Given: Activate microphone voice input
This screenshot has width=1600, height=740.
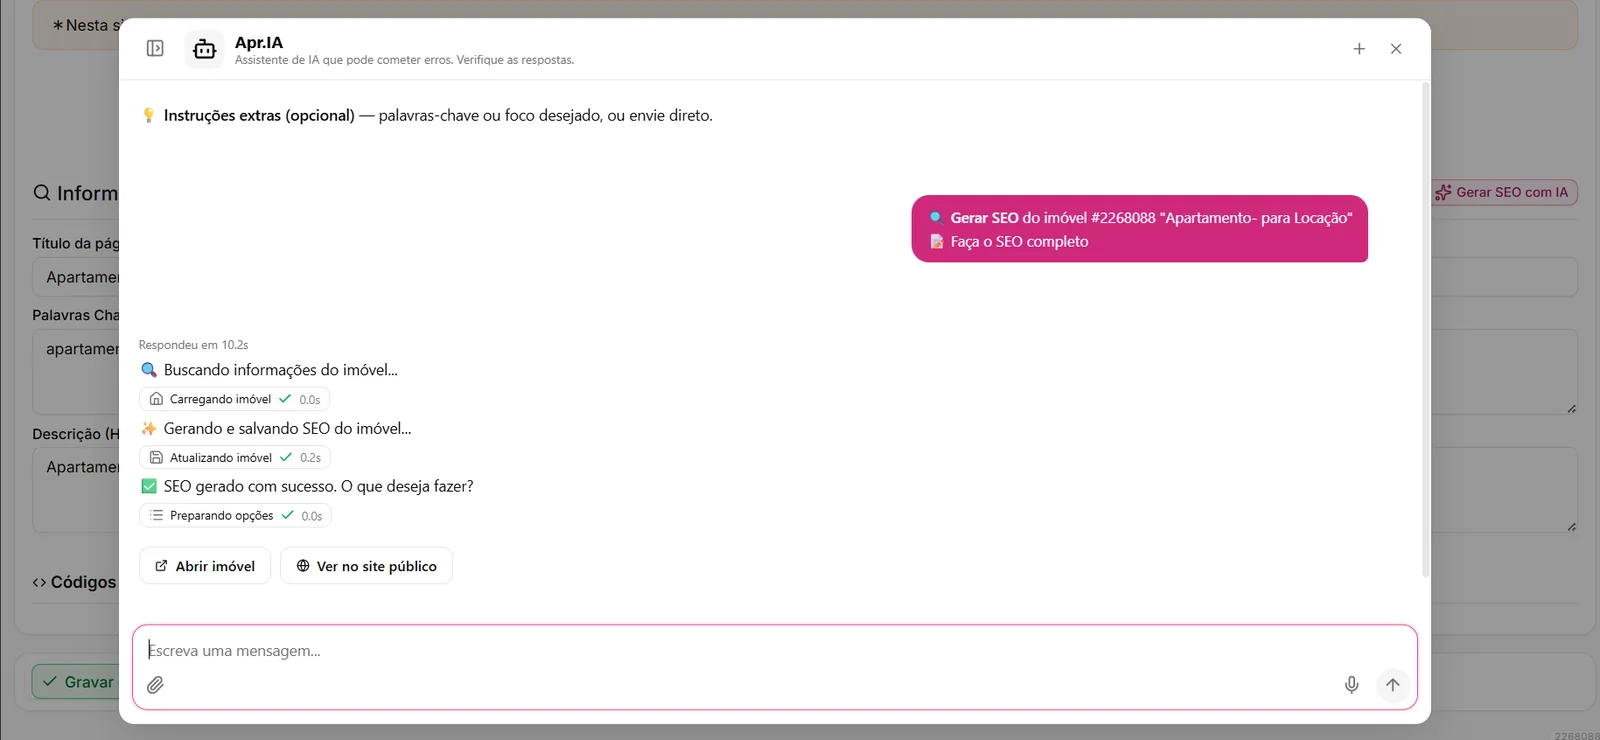Looking at the screenshot, I should pyautogui.click(x=1351, y=685).
